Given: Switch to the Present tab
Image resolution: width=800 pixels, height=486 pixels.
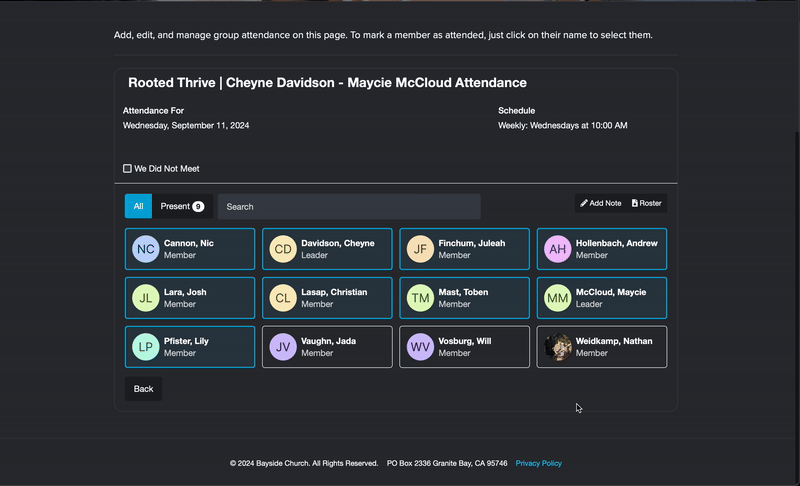Looking at the screenshot, I should coord(181,206).
